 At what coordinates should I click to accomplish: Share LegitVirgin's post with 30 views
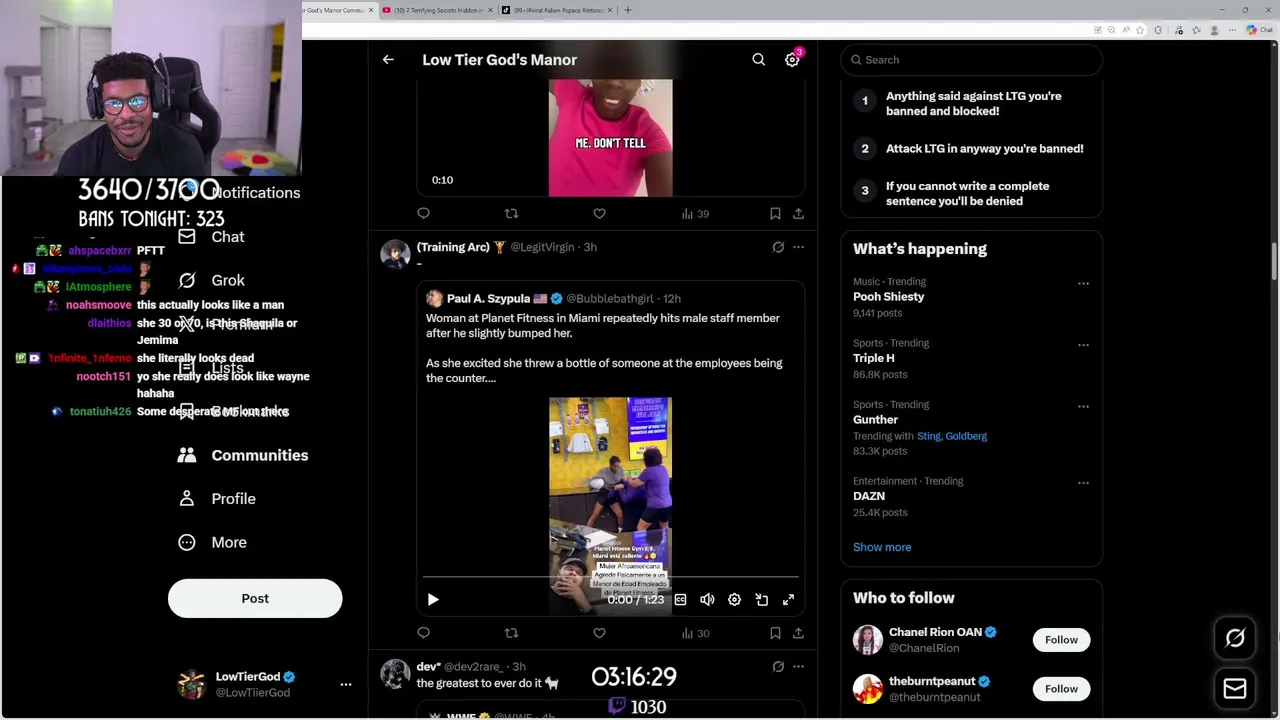[x=798, y=633]
